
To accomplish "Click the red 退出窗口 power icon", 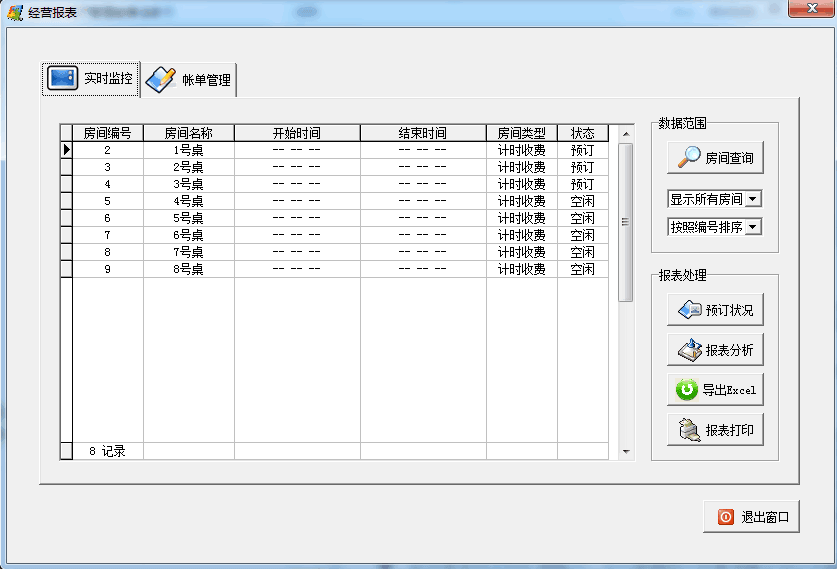I will pyautogui.click(x=726, y=517).
